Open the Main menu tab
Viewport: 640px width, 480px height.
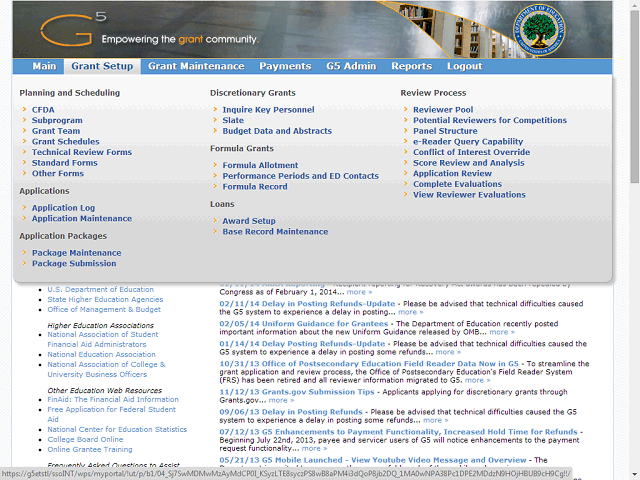click(x=44, y=66)
